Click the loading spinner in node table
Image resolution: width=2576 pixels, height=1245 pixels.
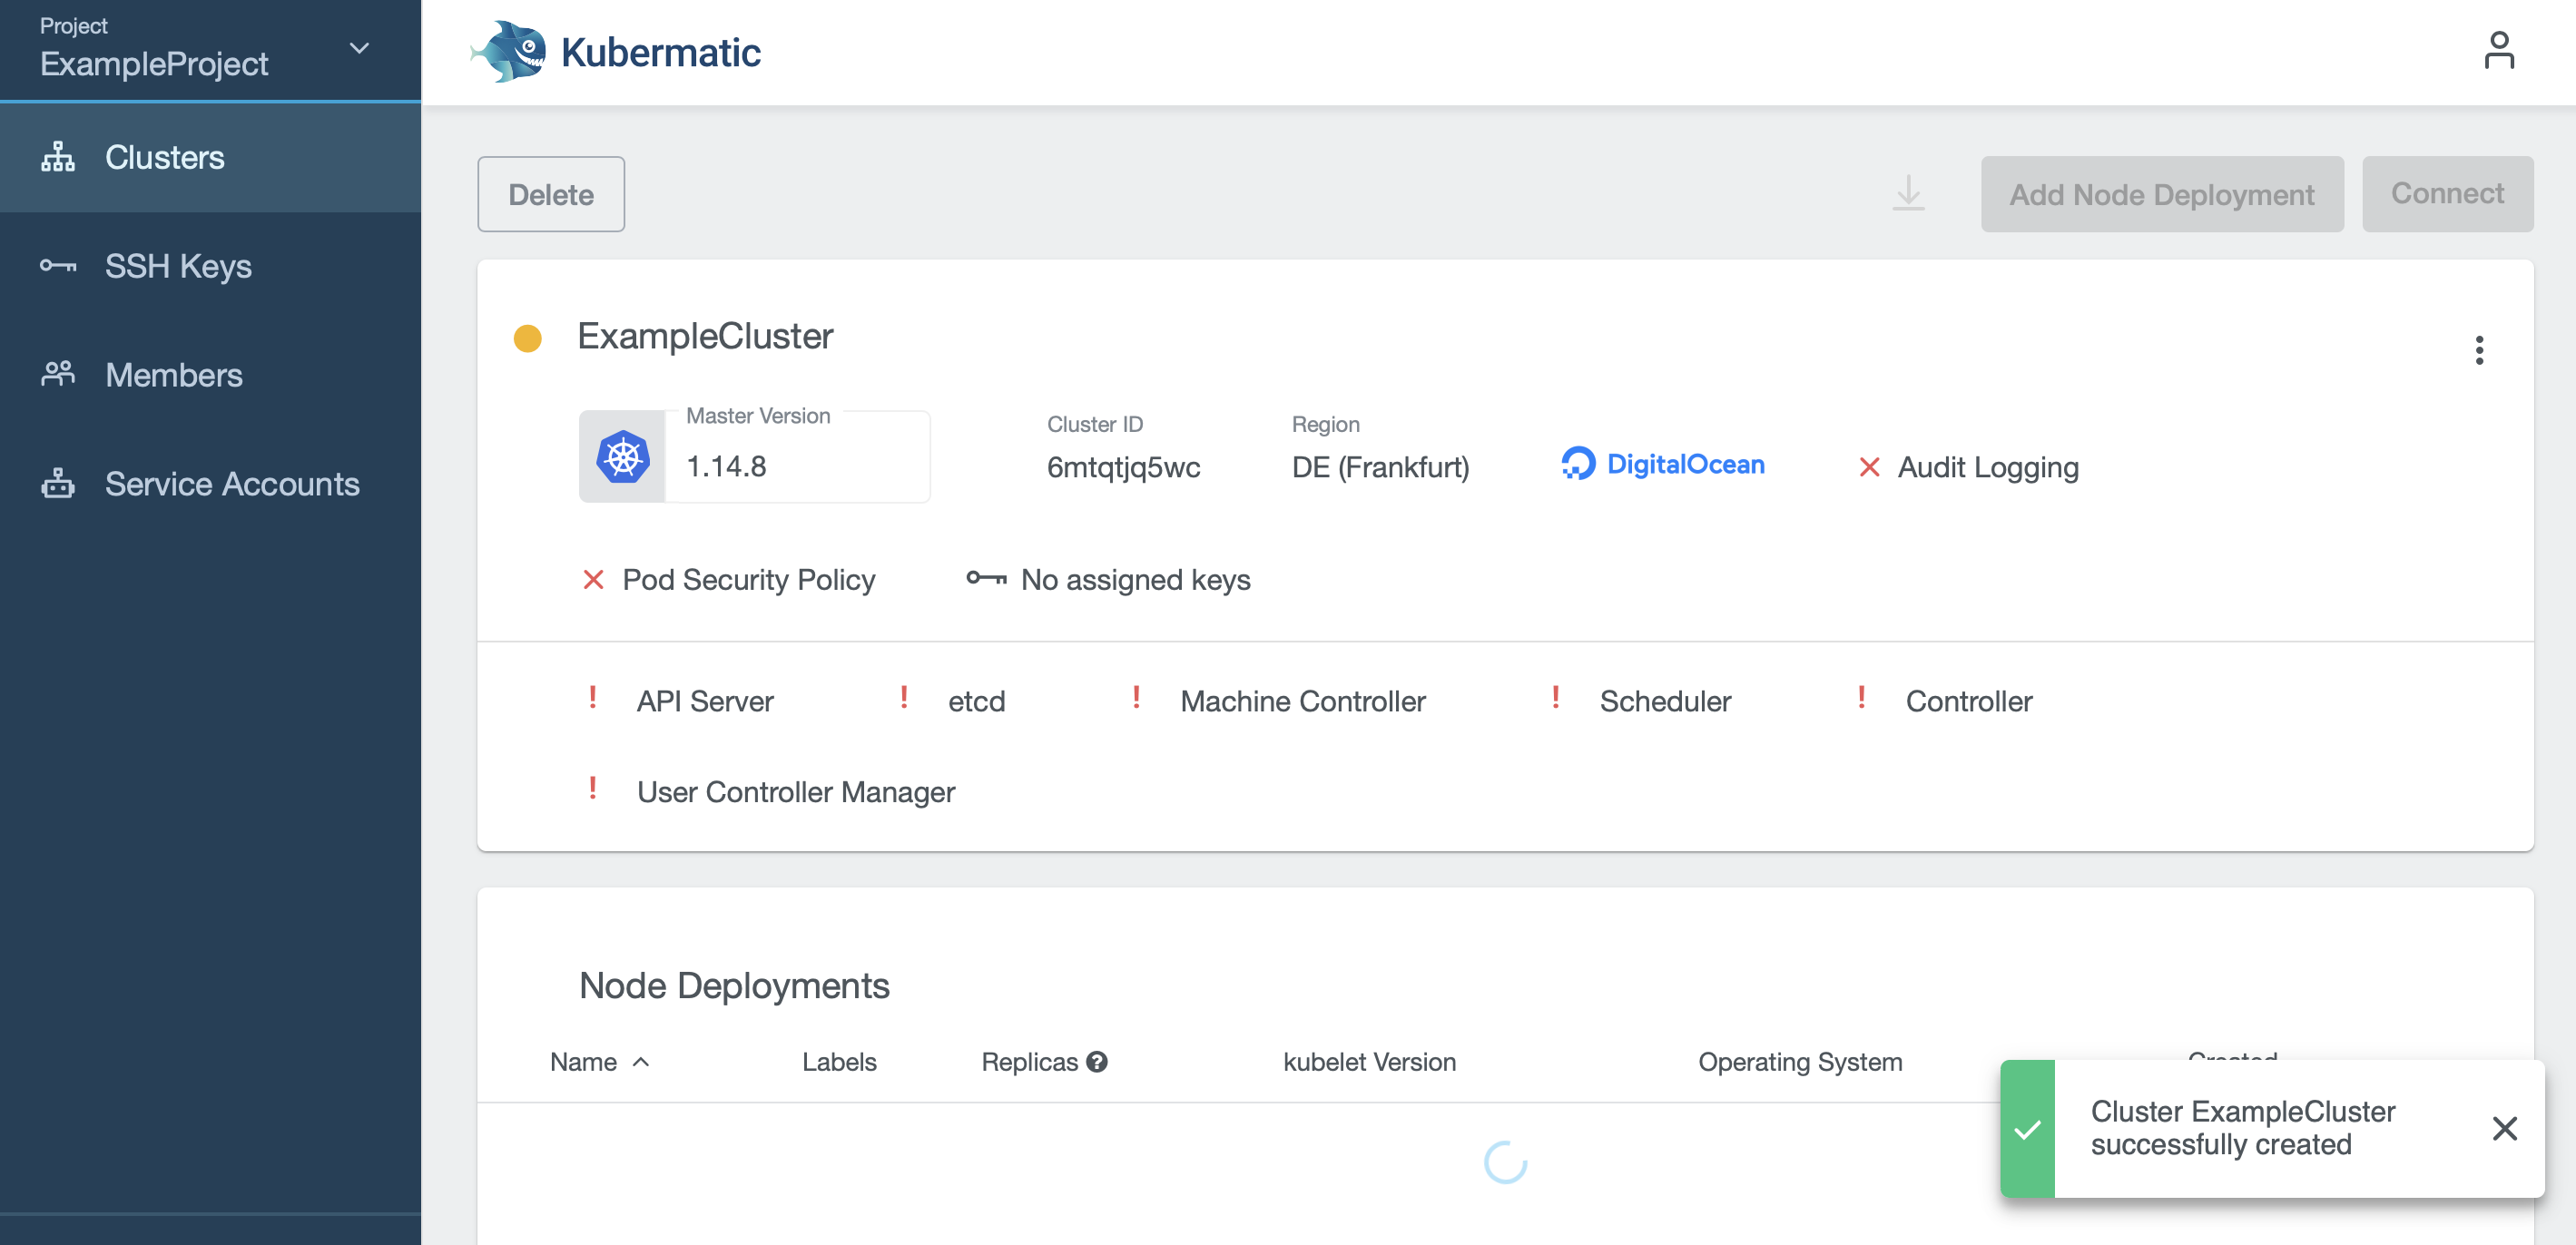pos(1505,1162)
